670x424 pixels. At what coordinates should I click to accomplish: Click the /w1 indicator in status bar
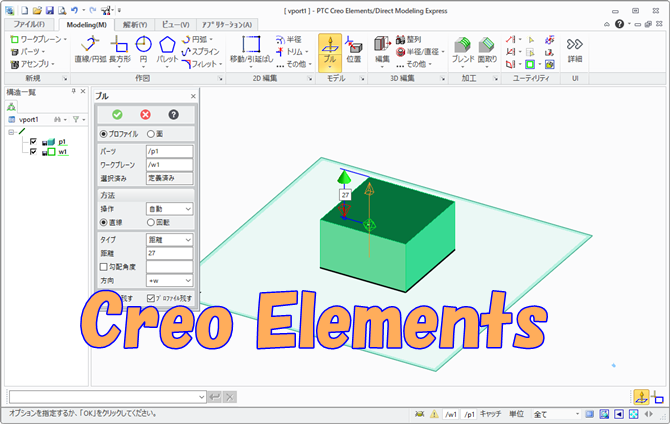pos(451,414)
